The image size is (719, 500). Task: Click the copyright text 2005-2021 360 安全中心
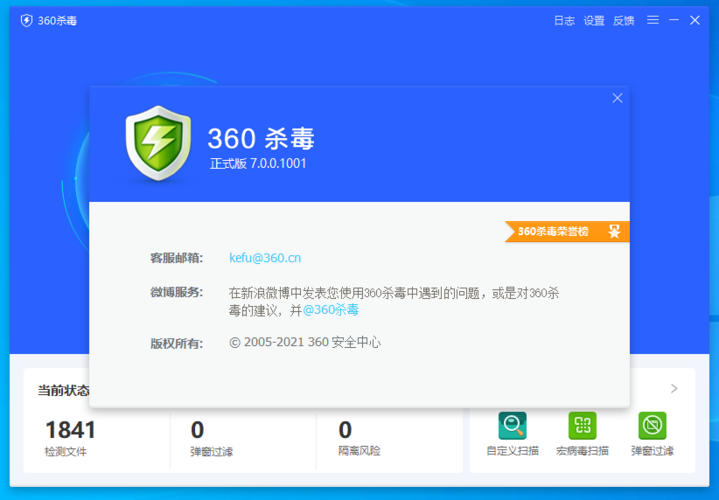(x=305, y=342)
